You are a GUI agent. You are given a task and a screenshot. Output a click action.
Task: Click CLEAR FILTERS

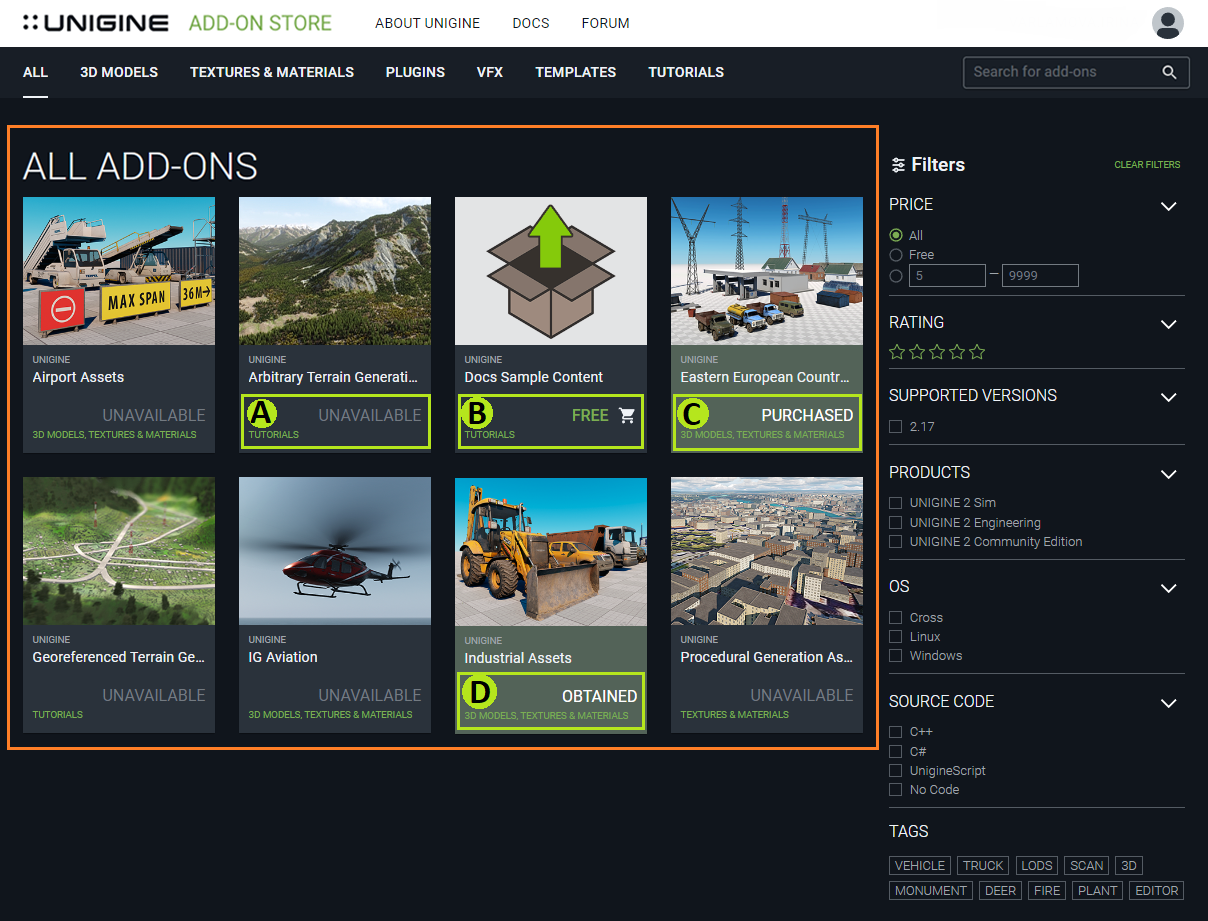(x=1147, y=165)
